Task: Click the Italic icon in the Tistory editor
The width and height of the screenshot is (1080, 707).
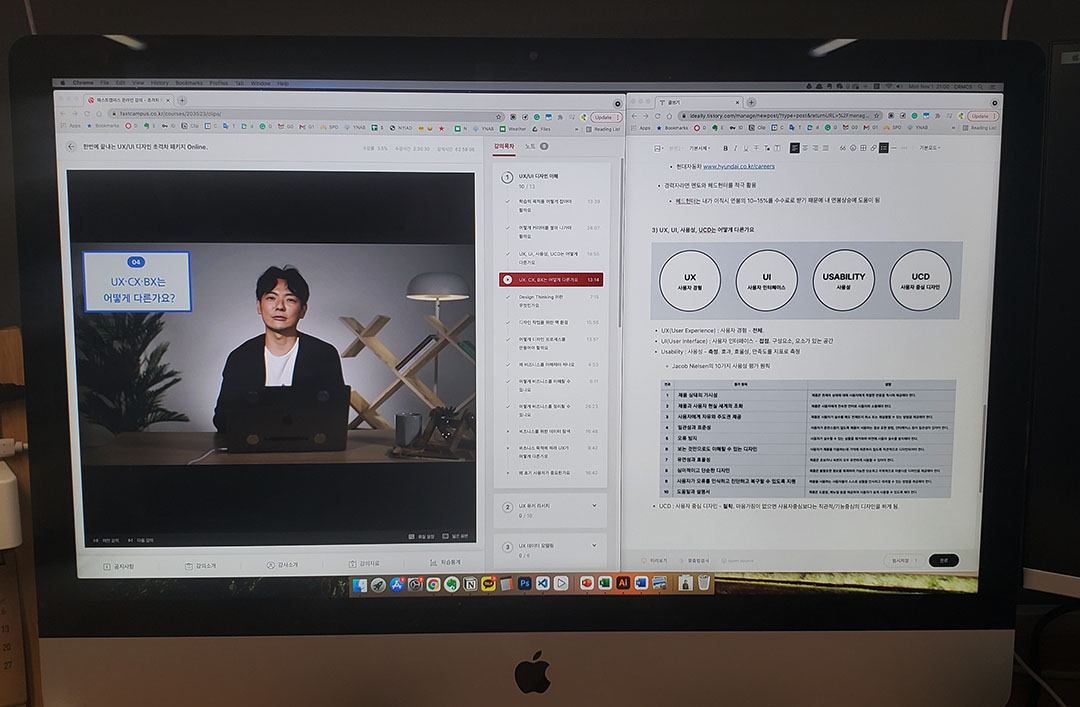Action: (736, 147)
